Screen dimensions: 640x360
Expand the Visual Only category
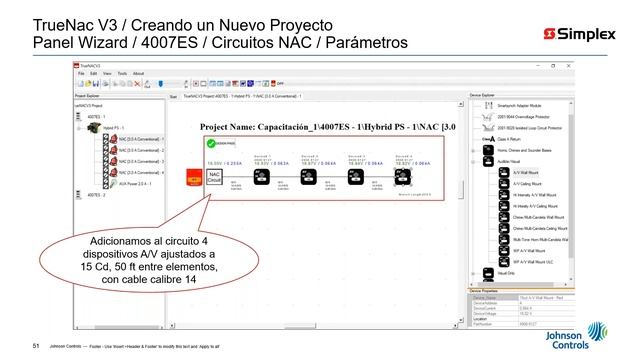point(473,273)
